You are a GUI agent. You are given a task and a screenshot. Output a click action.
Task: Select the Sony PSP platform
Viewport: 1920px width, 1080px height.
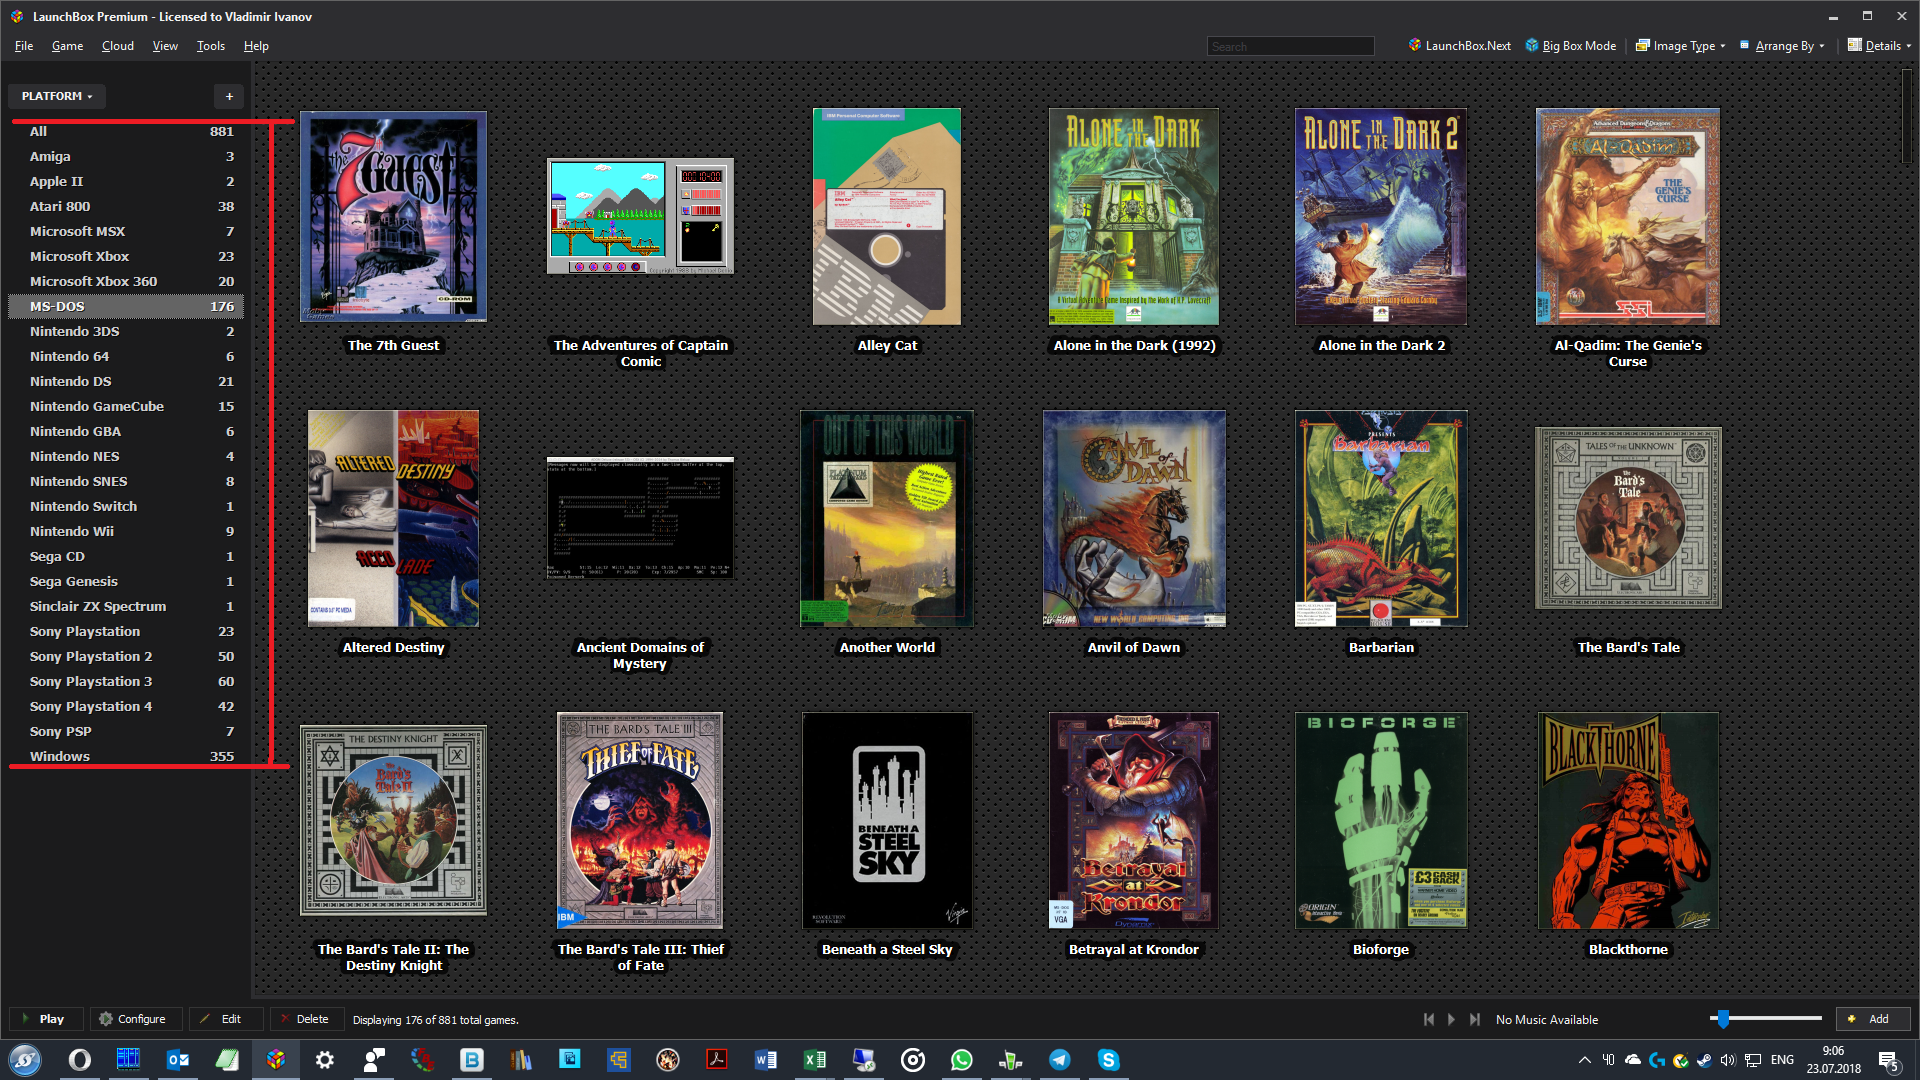pyautogui.click(x=126, y=731)
